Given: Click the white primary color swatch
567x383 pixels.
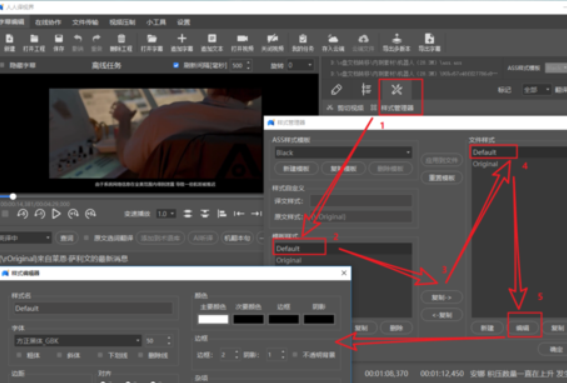Looking at the screenshot, I should pos(213,319).
